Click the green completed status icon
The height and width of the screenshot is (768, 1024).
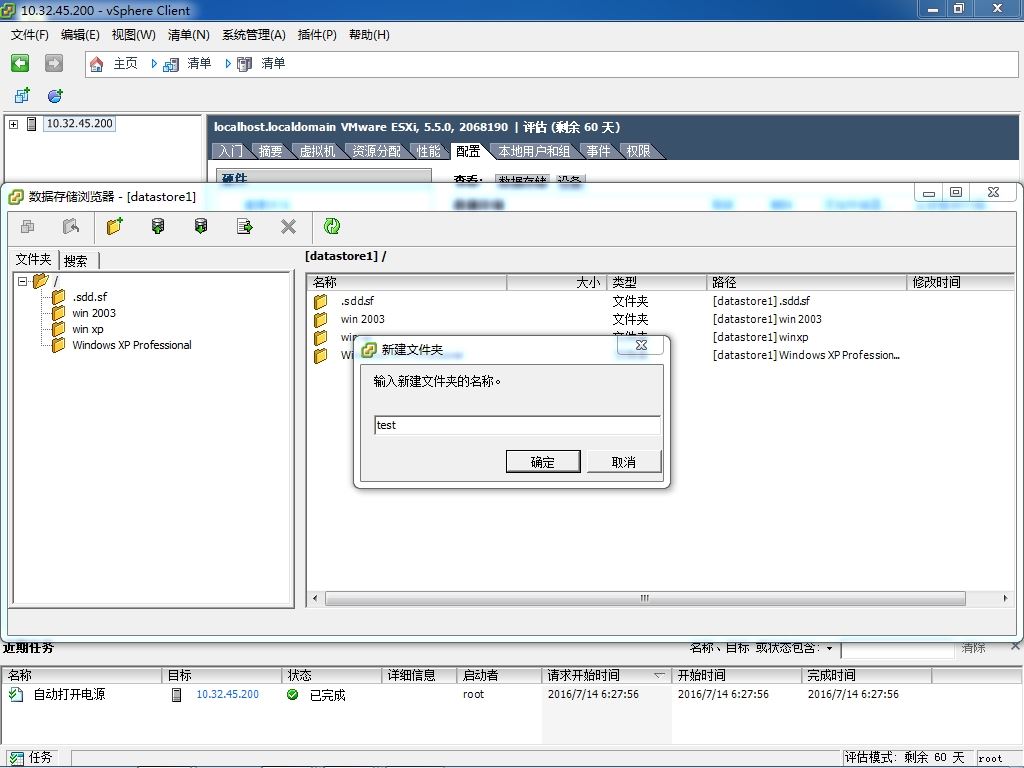pos(293,694)
